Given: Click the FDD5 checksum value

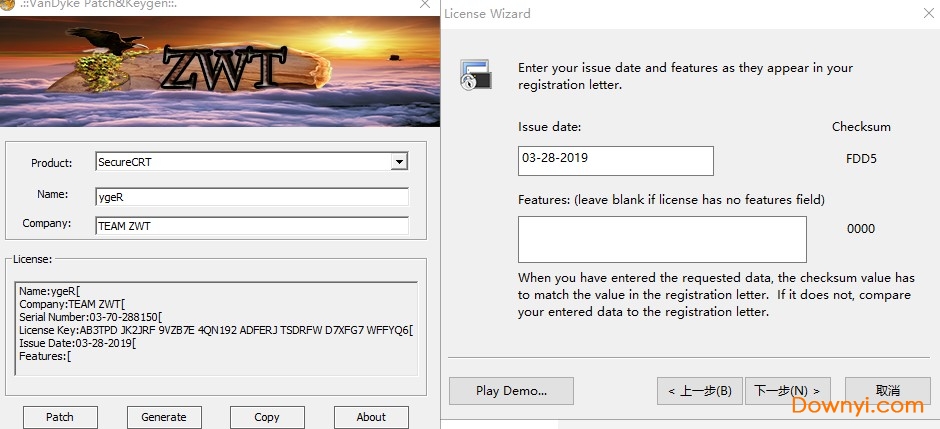Looking at the screenshot, I should pyautogui.click(x=861, y=159).
